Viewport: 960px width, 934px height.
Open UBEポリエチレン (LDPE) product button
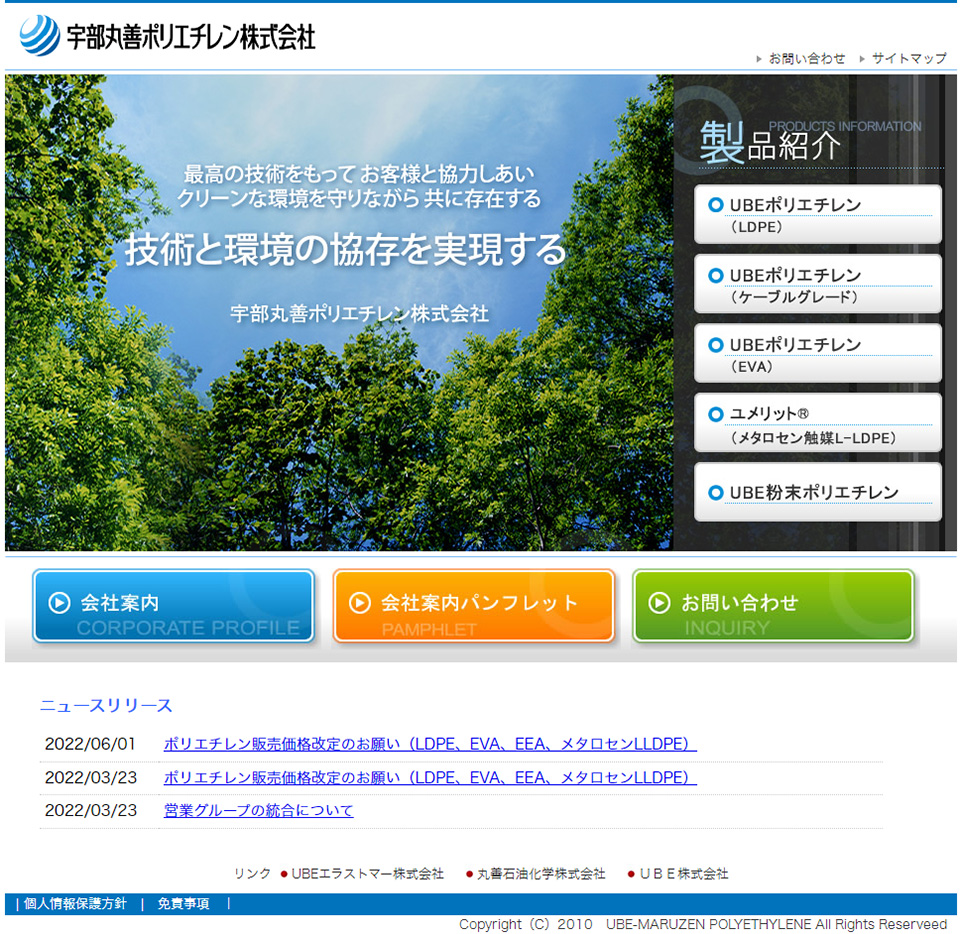(x=817, y=214)
